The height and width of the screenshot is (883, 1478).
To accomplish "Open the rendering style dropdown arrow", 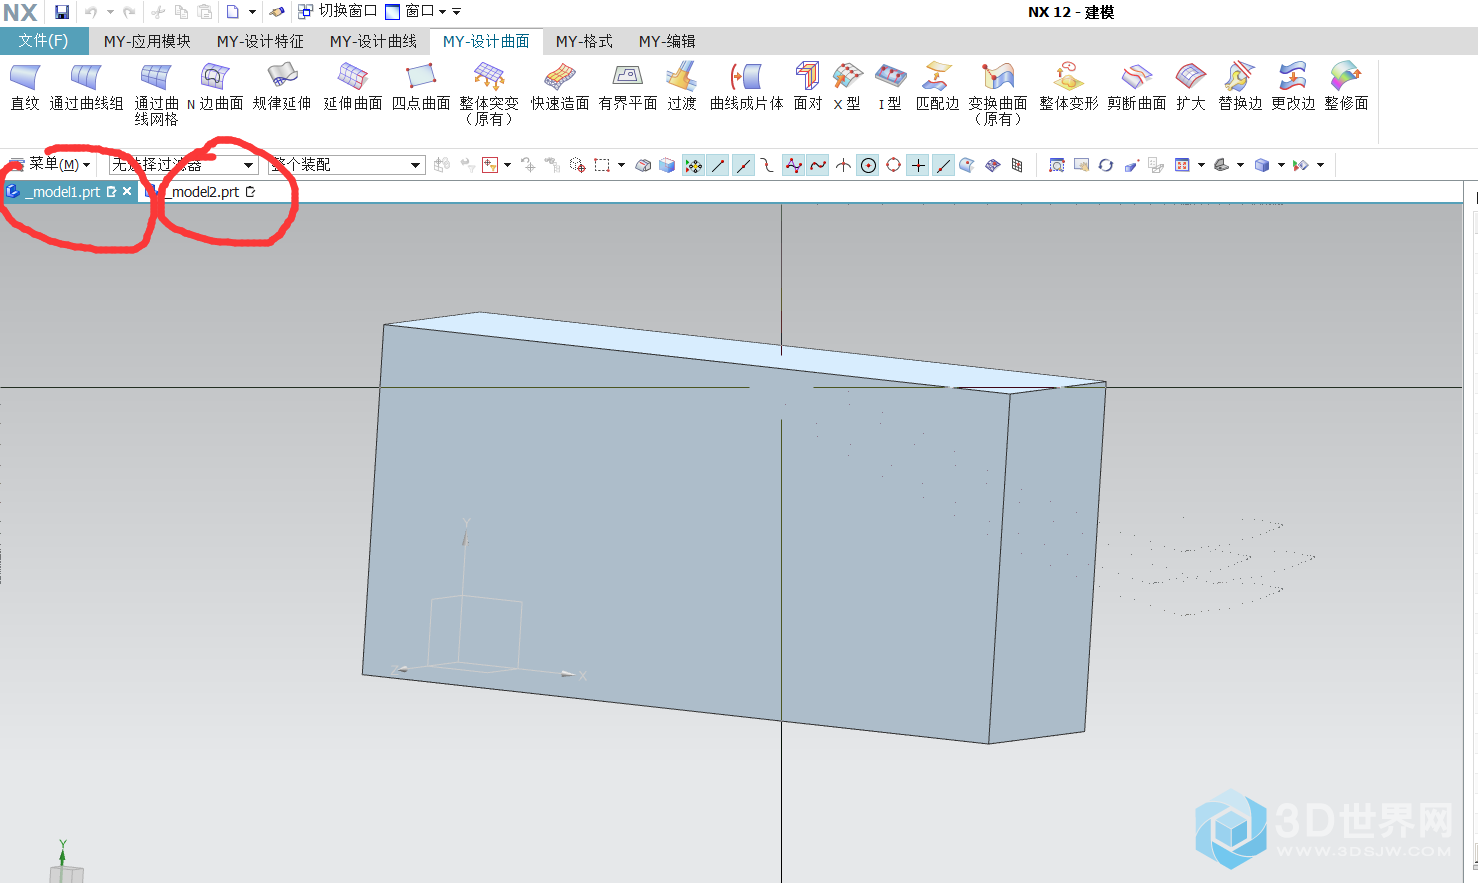I will click(x=1281, y=165).
